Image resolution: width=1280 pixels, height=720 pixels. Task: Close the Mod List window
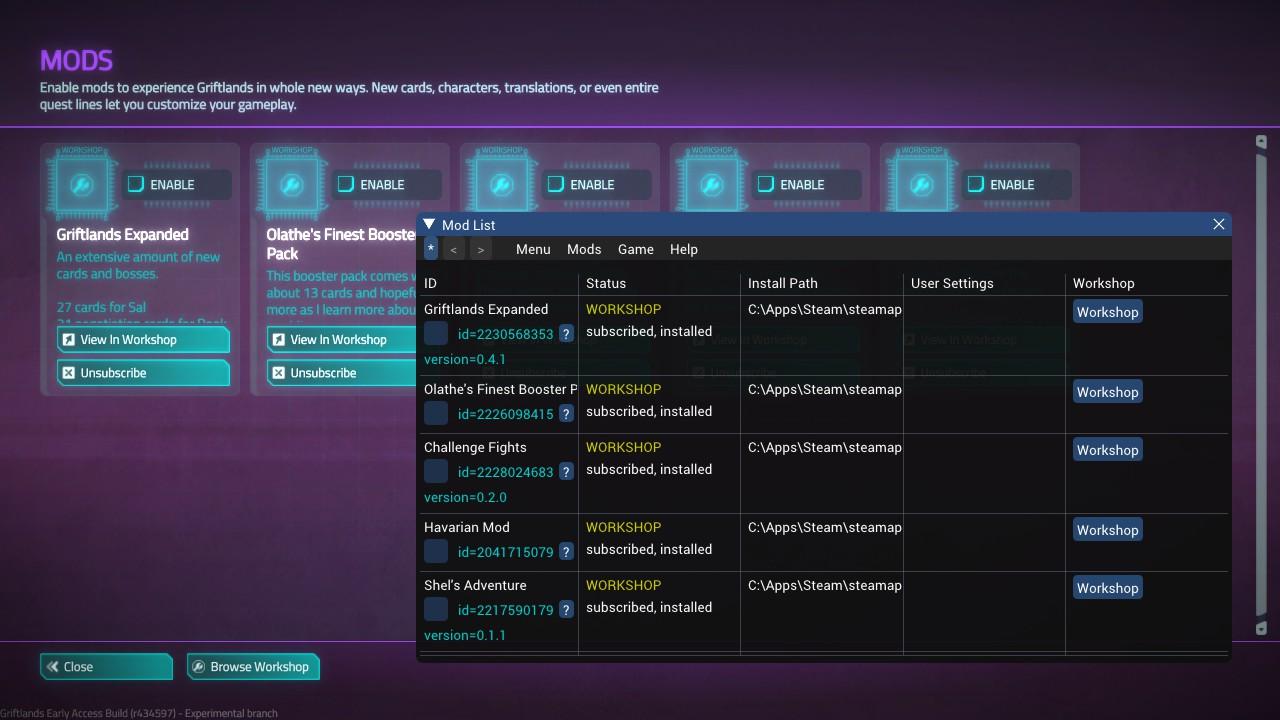tap(1218, 225)
